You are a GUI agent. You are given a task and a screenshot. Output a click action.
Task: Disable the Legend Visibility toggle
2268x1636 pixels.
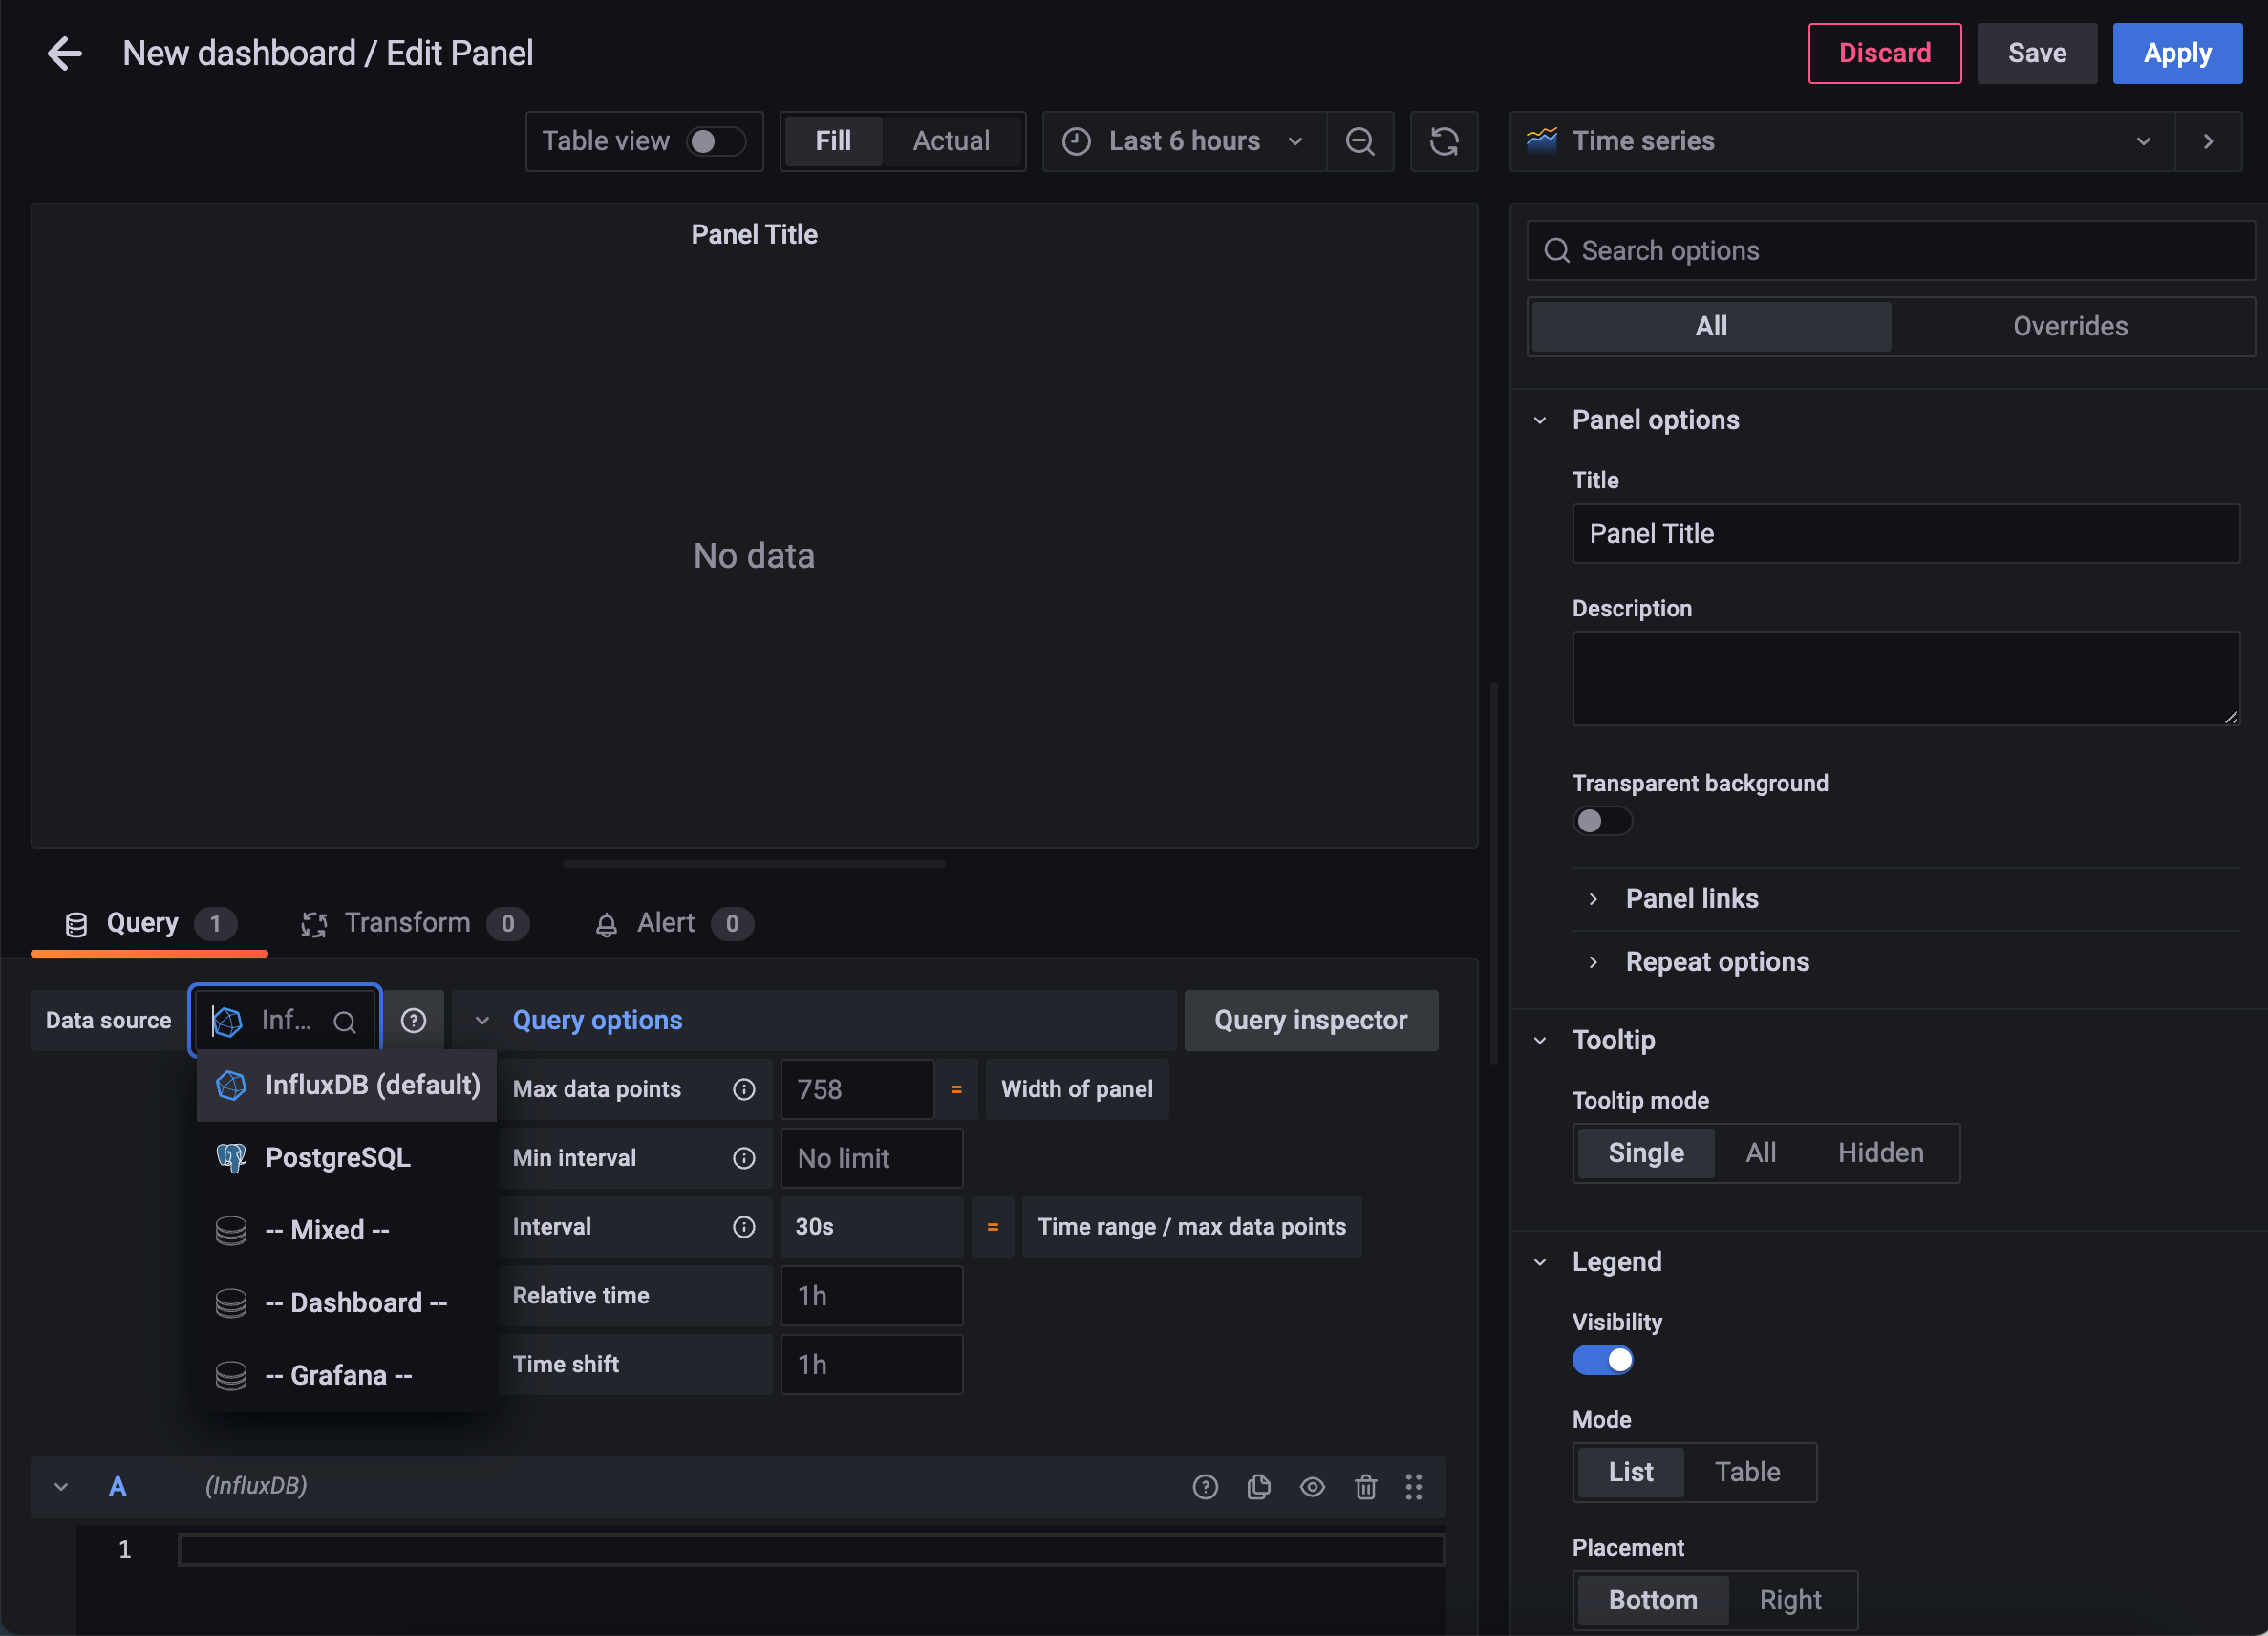1601,1360
